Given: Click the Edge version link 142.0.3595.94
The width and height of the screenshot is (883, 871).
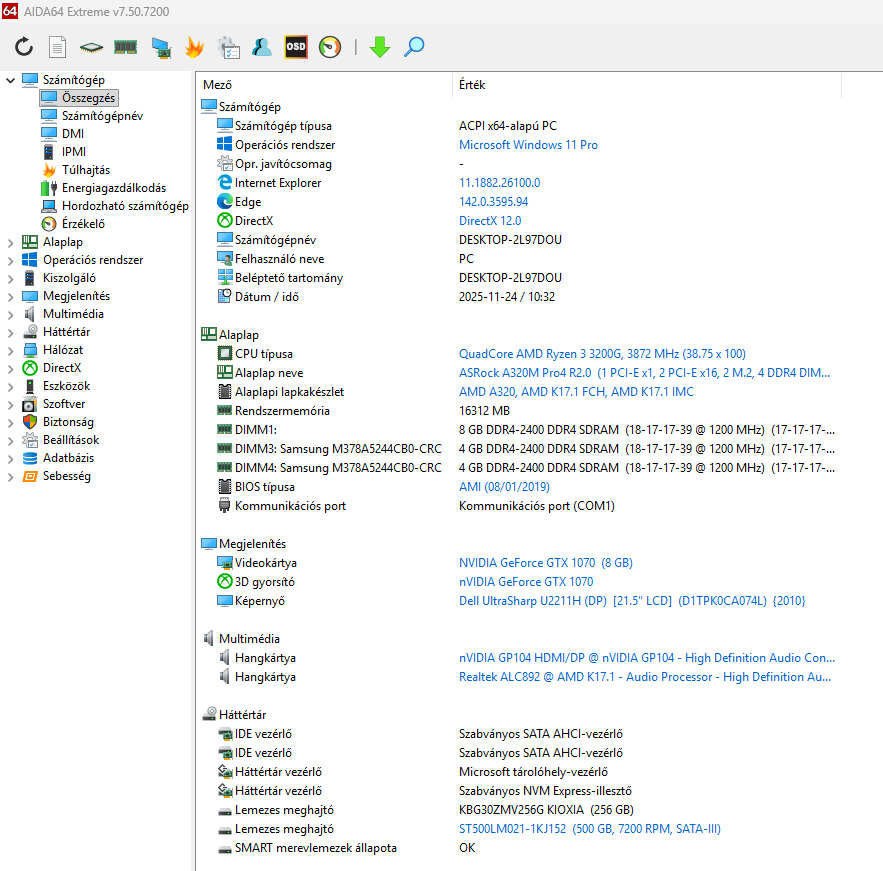Looking at the screenshot, I should point(493,202).
